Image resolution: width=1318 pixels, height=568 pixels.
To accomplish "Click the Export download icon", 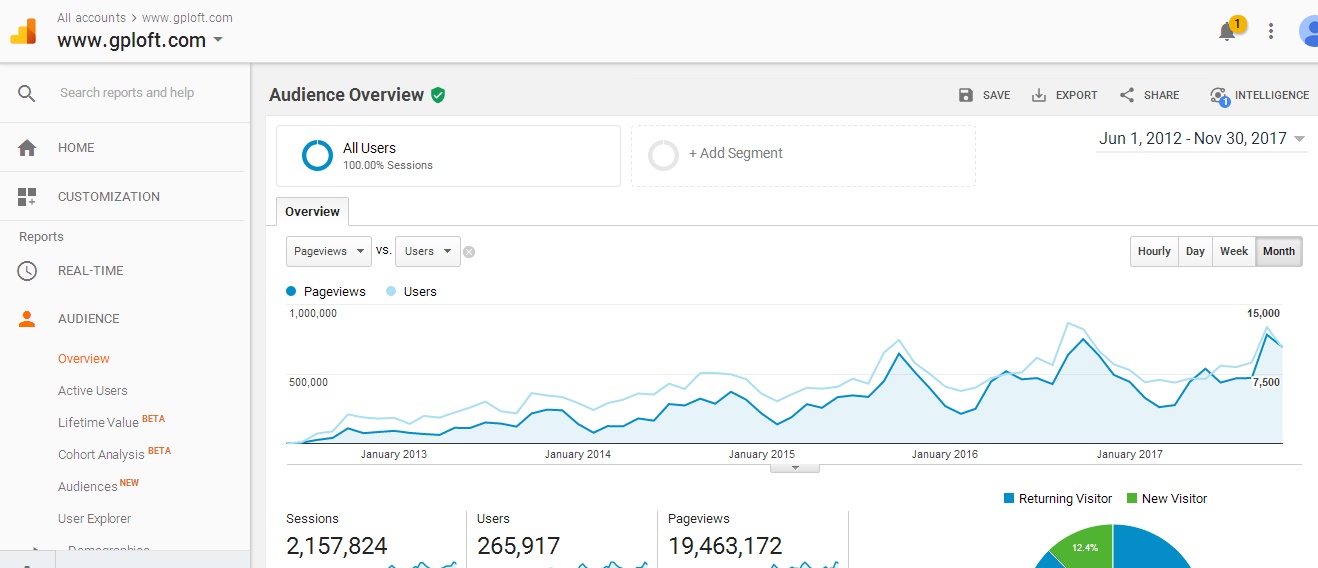I will (1039, 95).
